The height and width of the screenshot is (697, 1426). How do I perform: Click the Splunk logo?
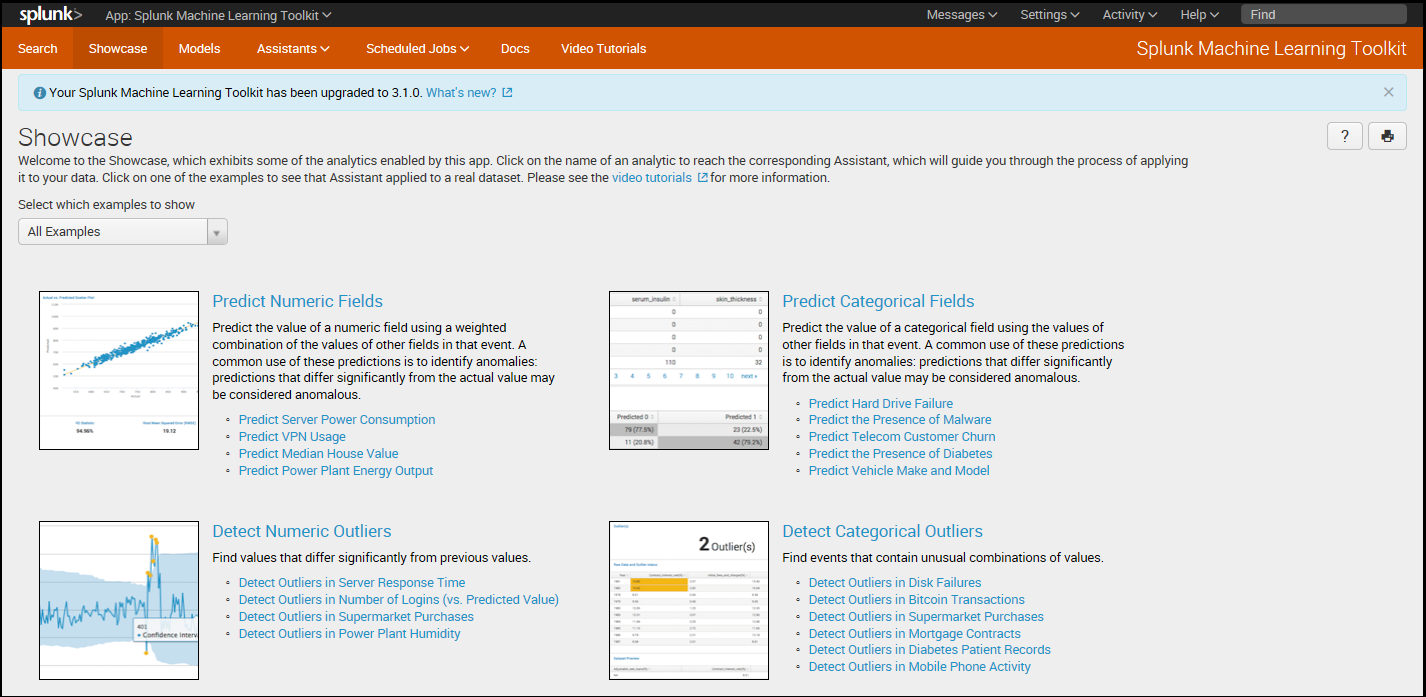click(x=51, y=15)
